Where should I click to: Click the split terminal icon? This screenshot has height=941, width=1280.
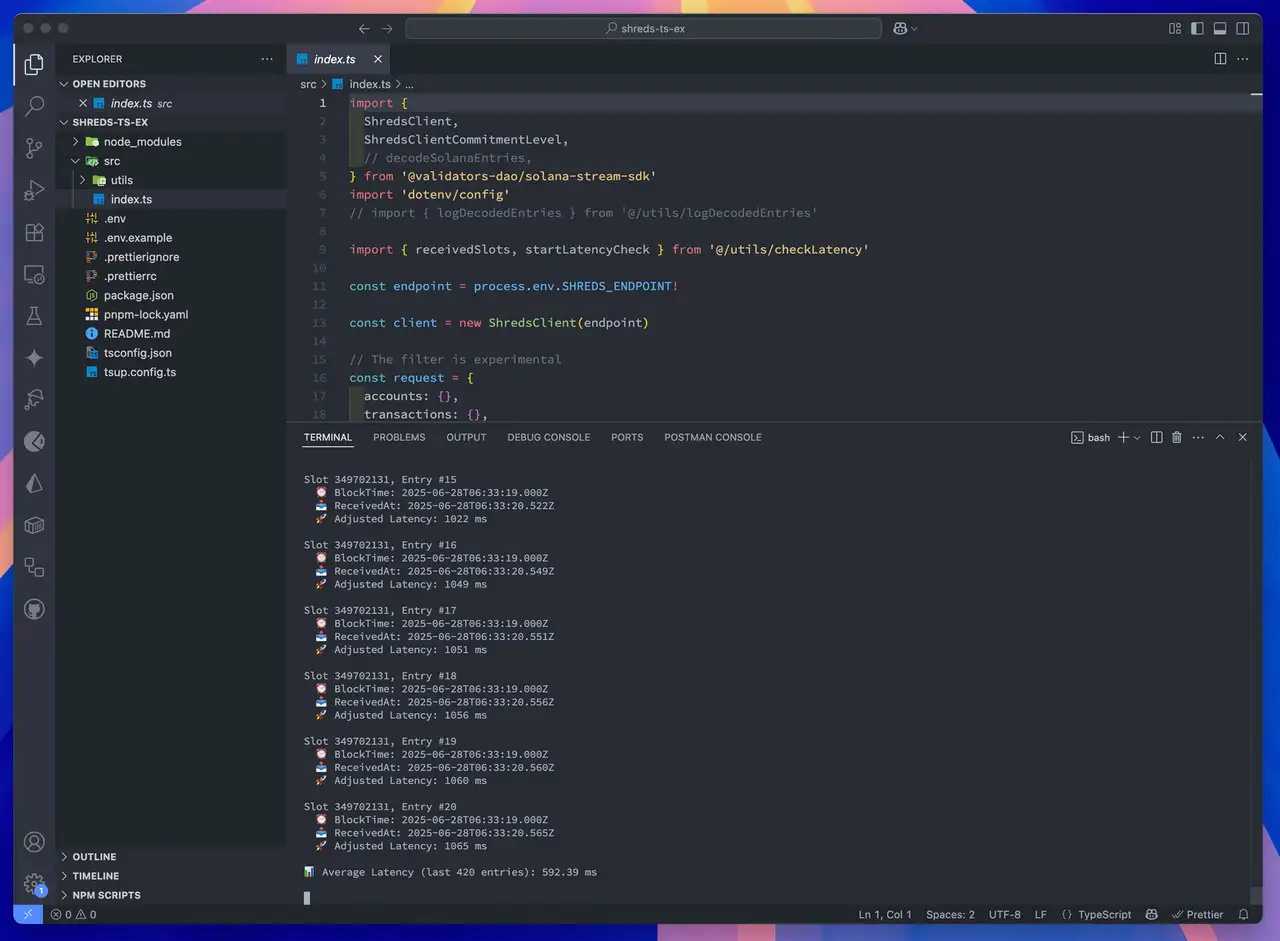pos(1156,437)
